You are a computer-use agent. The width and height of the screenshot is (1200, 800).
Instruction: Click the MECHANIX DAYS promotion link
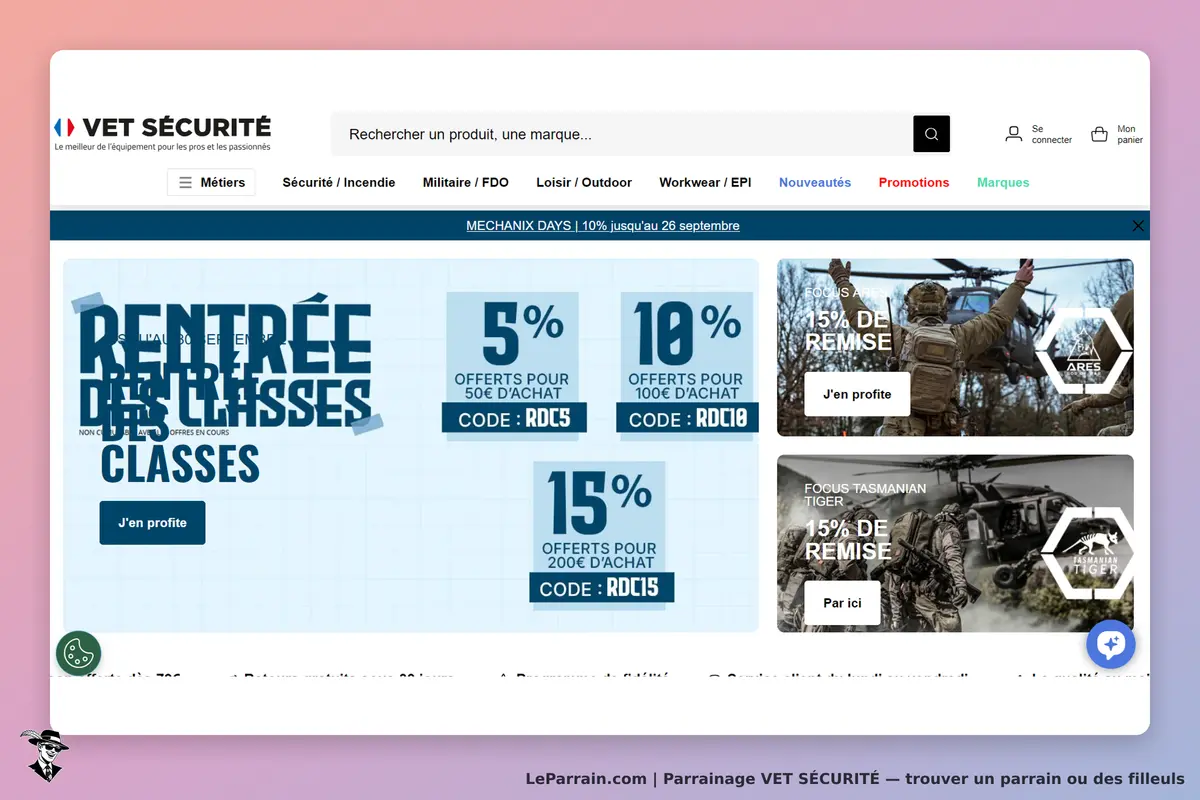pyautogui.click(x=603, y=226)
